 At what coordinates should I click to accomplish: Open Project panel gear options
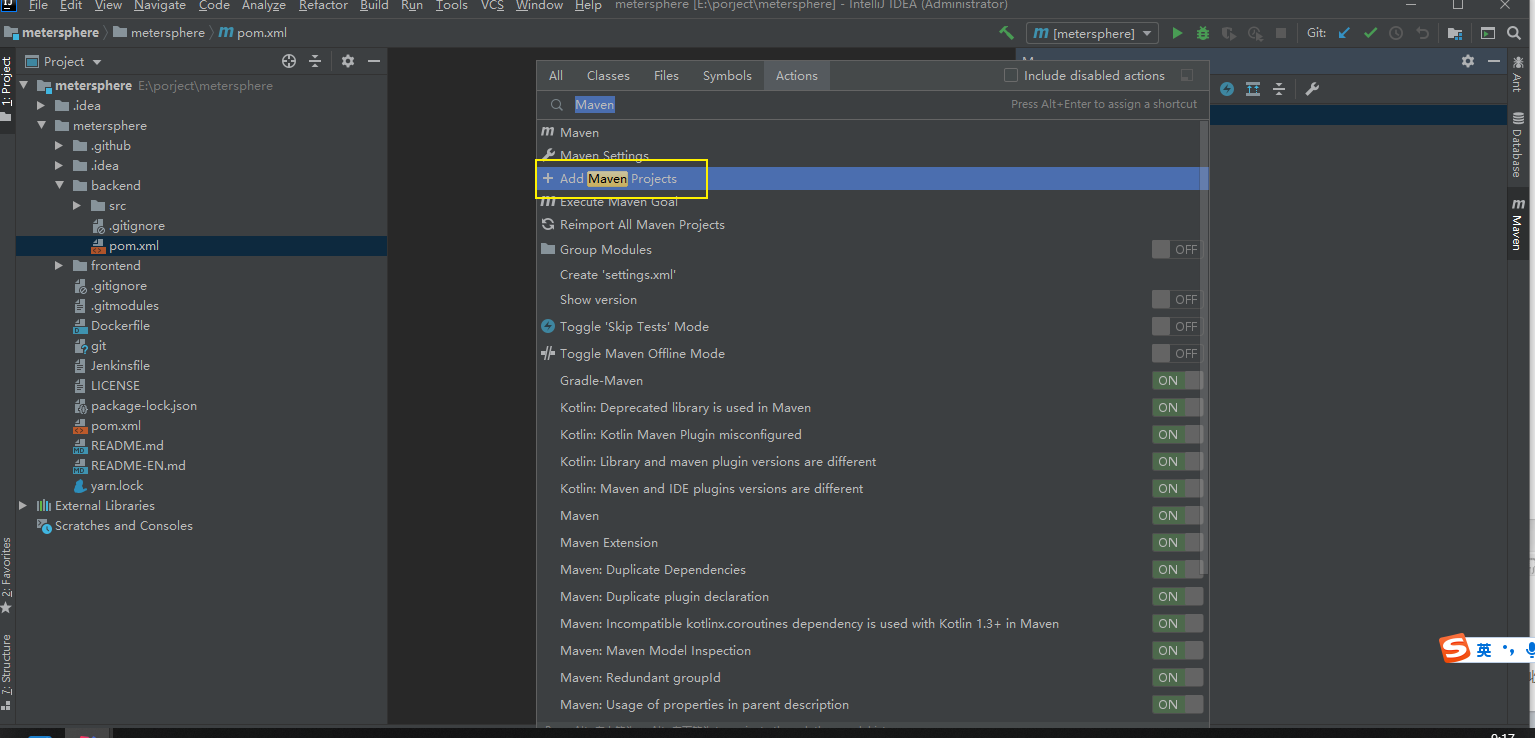click(347, 61)
